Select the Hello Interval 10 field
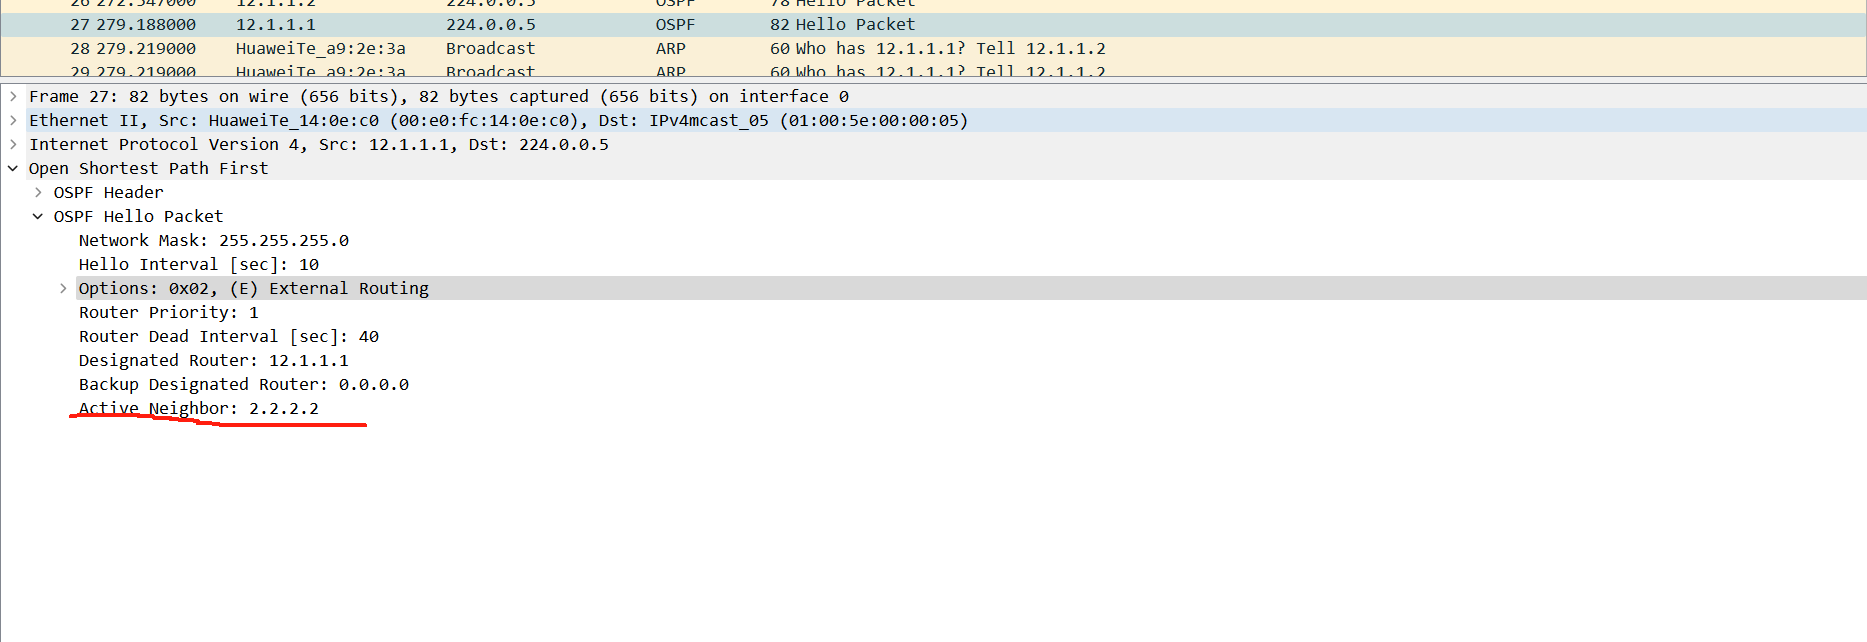The height and width of the screenshot is (642, 1867). click(199, 264)
